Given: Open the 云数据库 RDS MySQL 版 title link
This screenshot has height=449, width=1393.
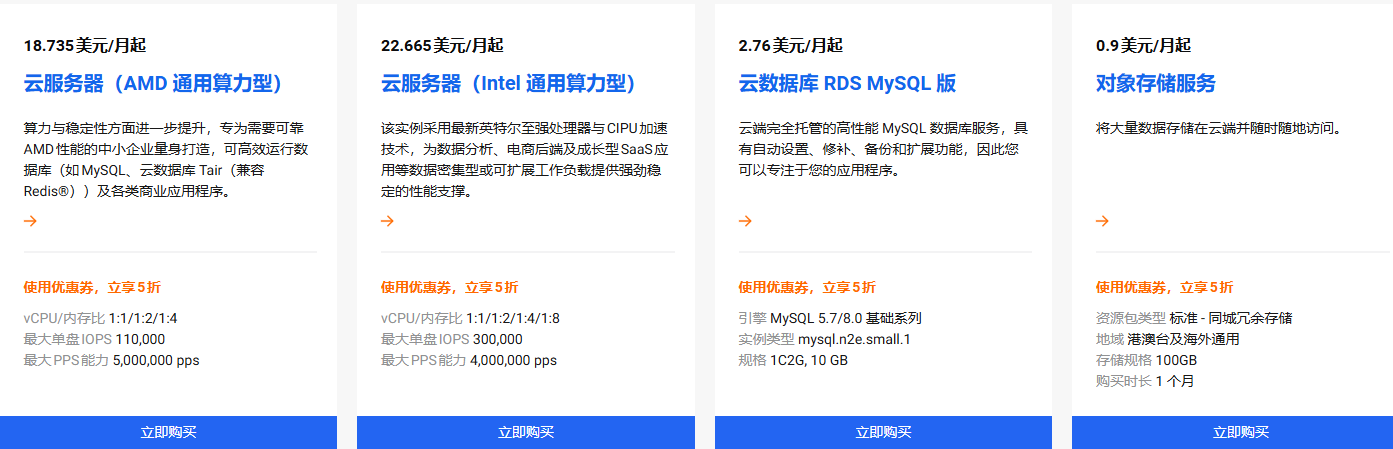Looking at the screenshot, I should pyautogui.click(x=848, y=83).
